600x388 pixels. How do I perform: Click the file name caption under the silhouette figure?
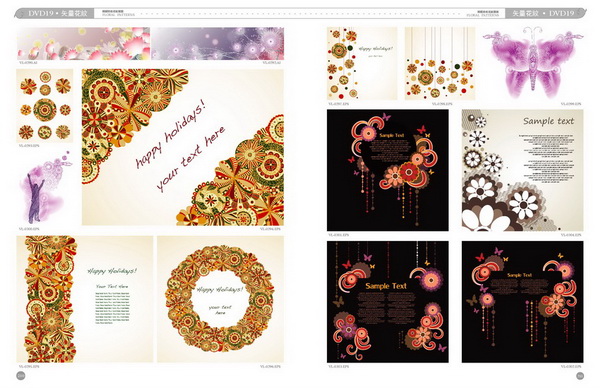point(29,229)
